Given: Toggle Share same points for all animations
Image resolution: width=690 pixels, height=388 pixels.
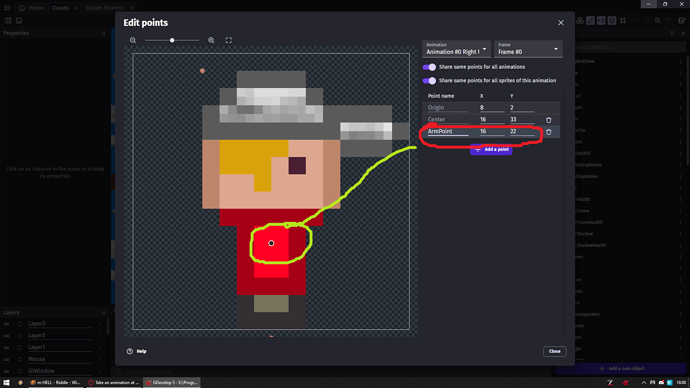Looking at the screenshot, I should point(429,67).
